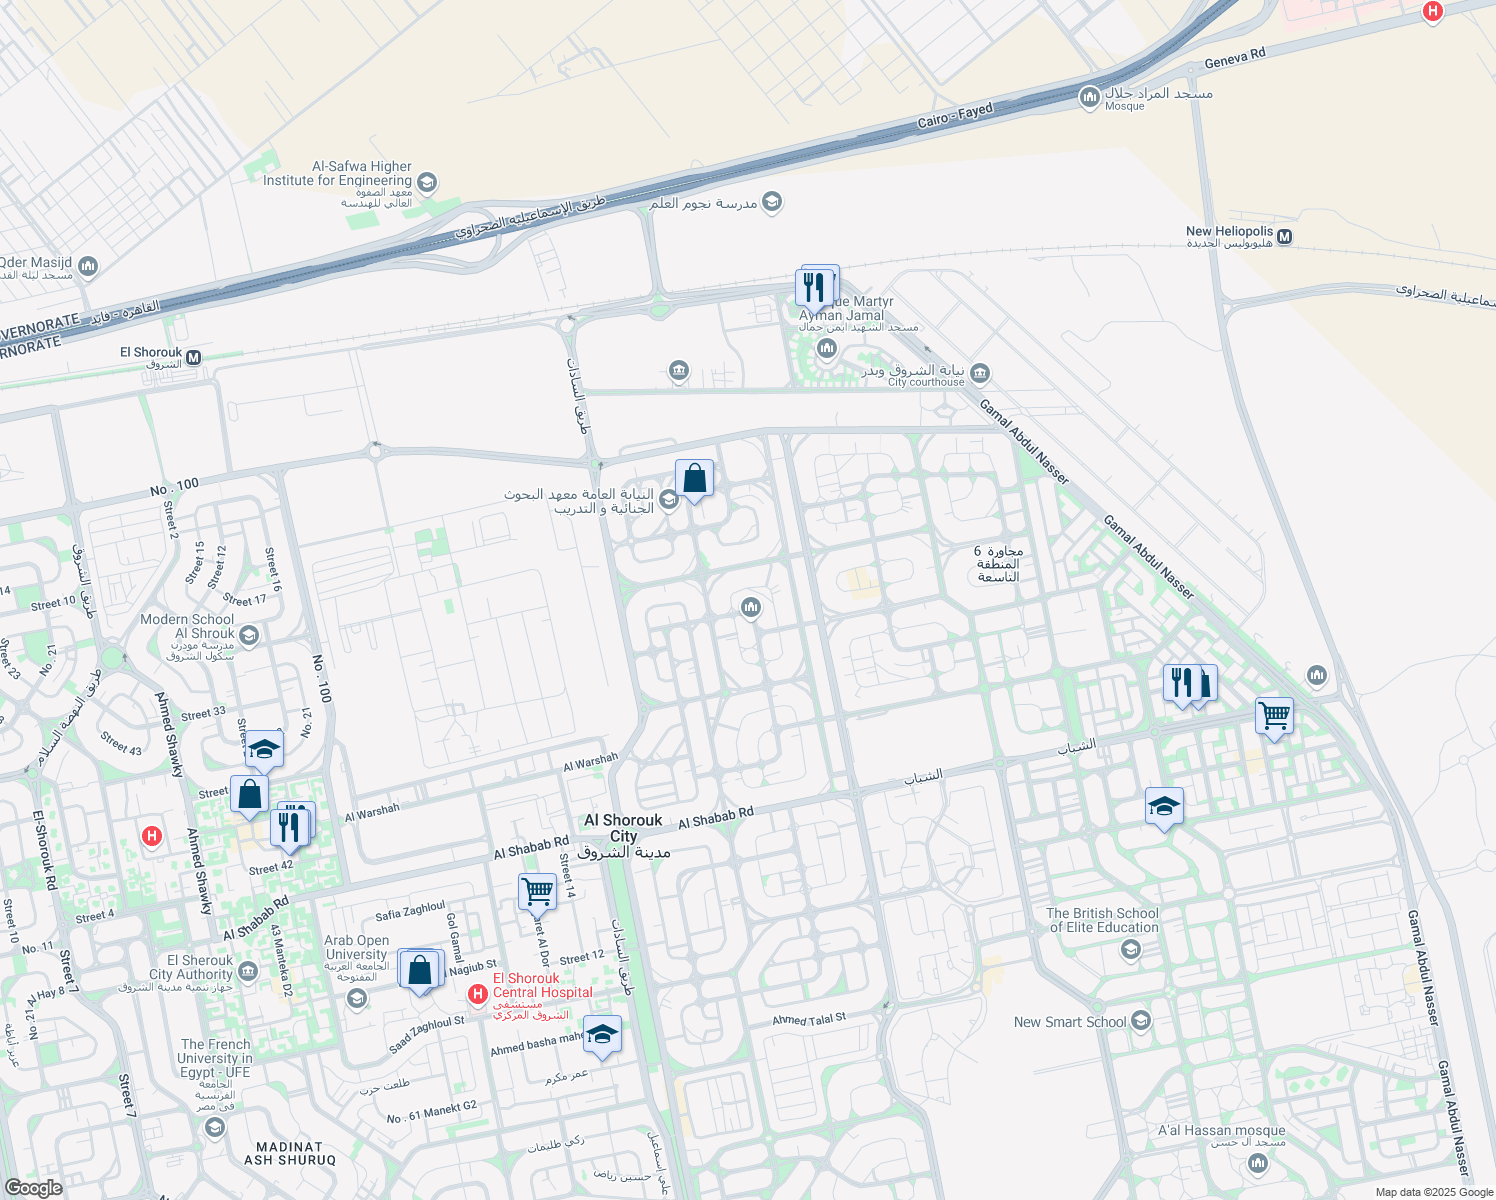
Task: Select the New Smart School label
Action: pyautogui.click(x=1070, y=1022)
